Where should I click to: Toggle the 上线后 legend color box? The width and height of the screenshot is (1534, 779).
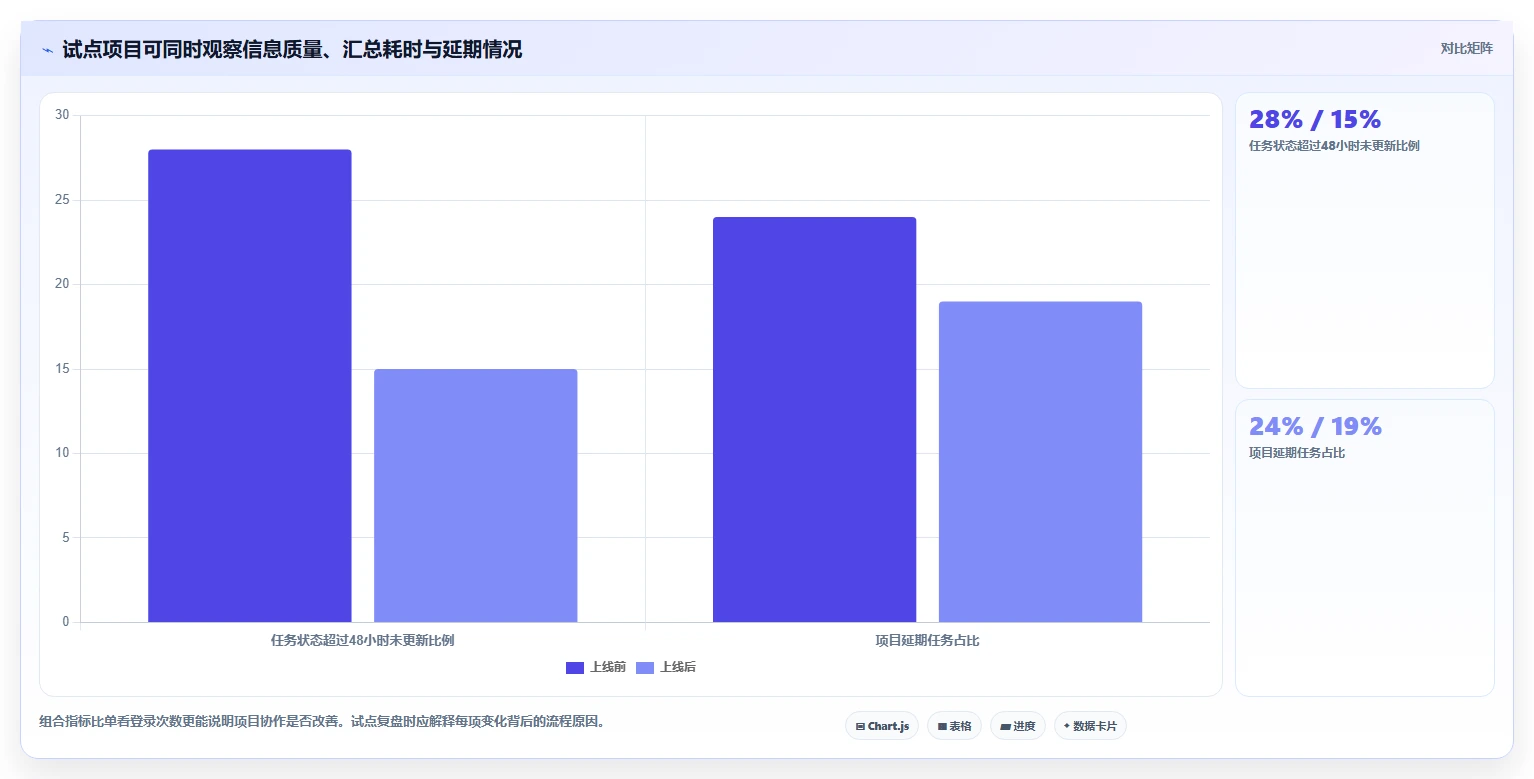point(645,668)
